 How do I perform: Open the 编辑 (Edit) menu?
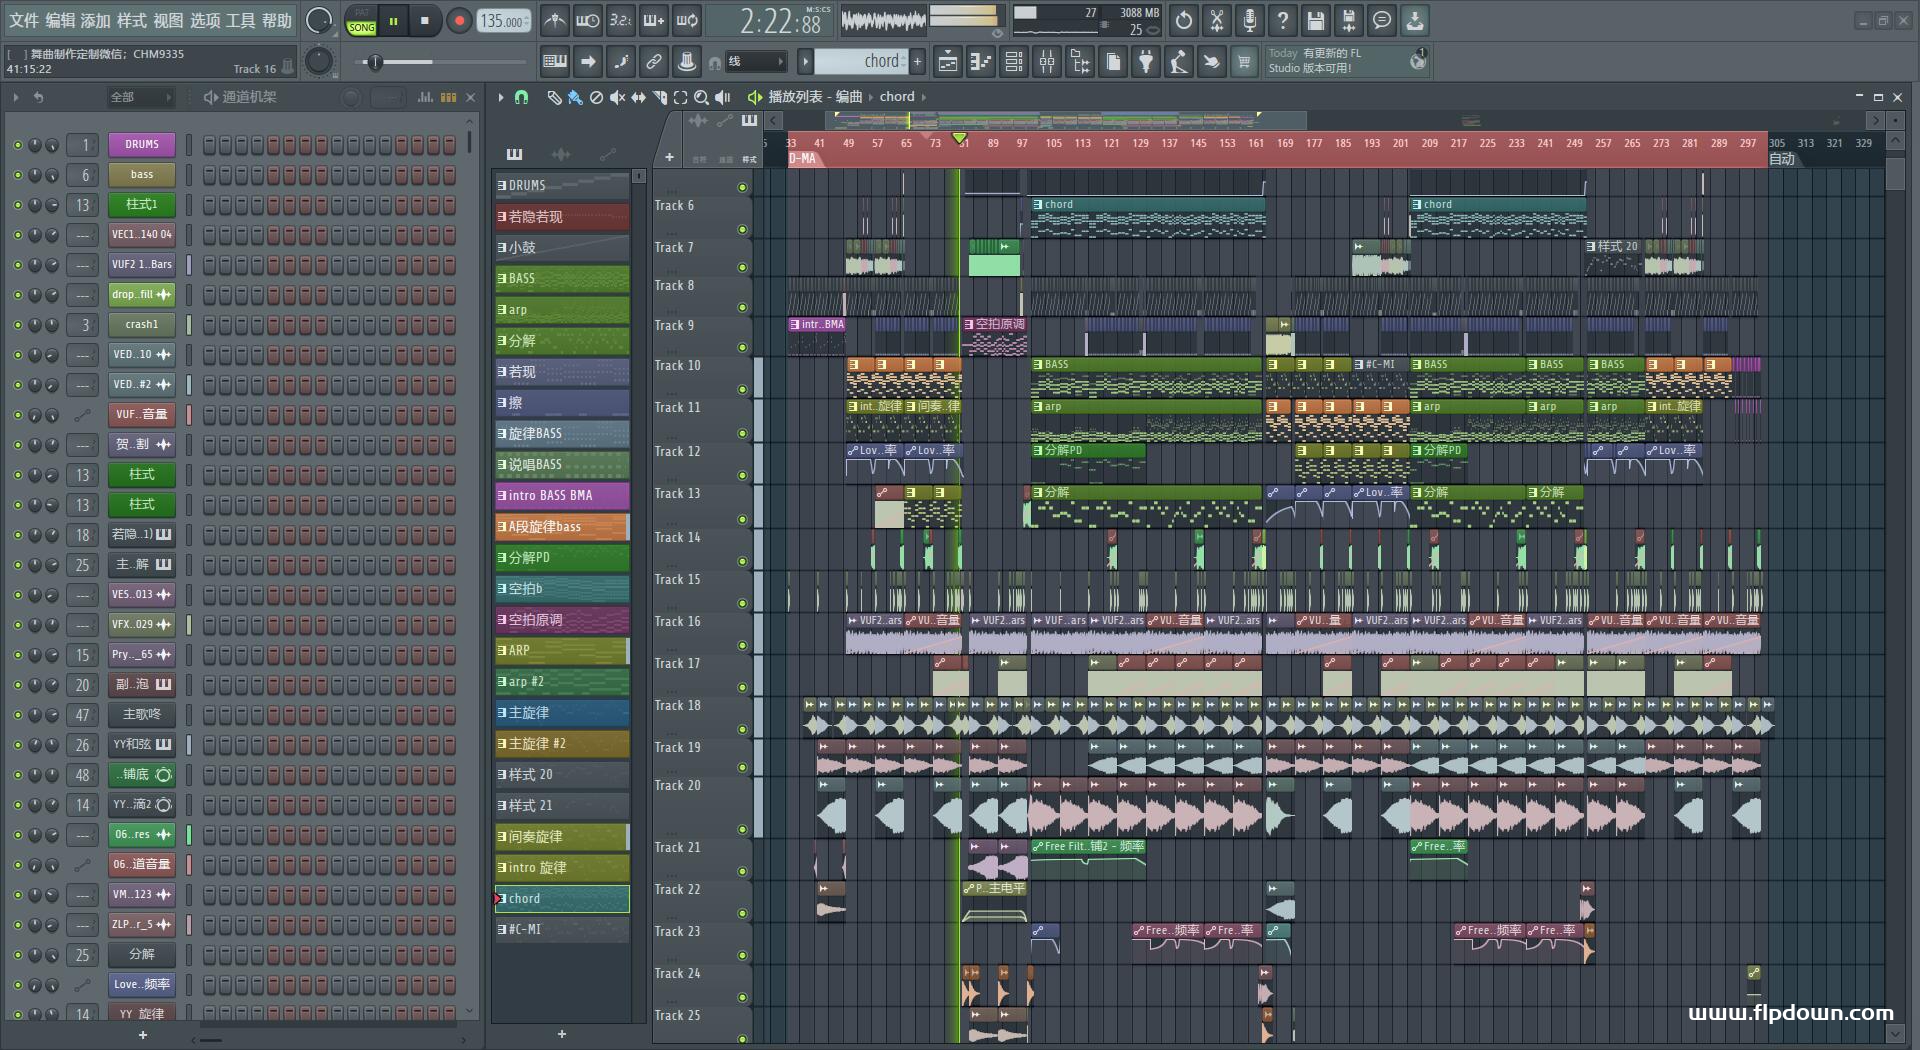(x=60, y=20)
